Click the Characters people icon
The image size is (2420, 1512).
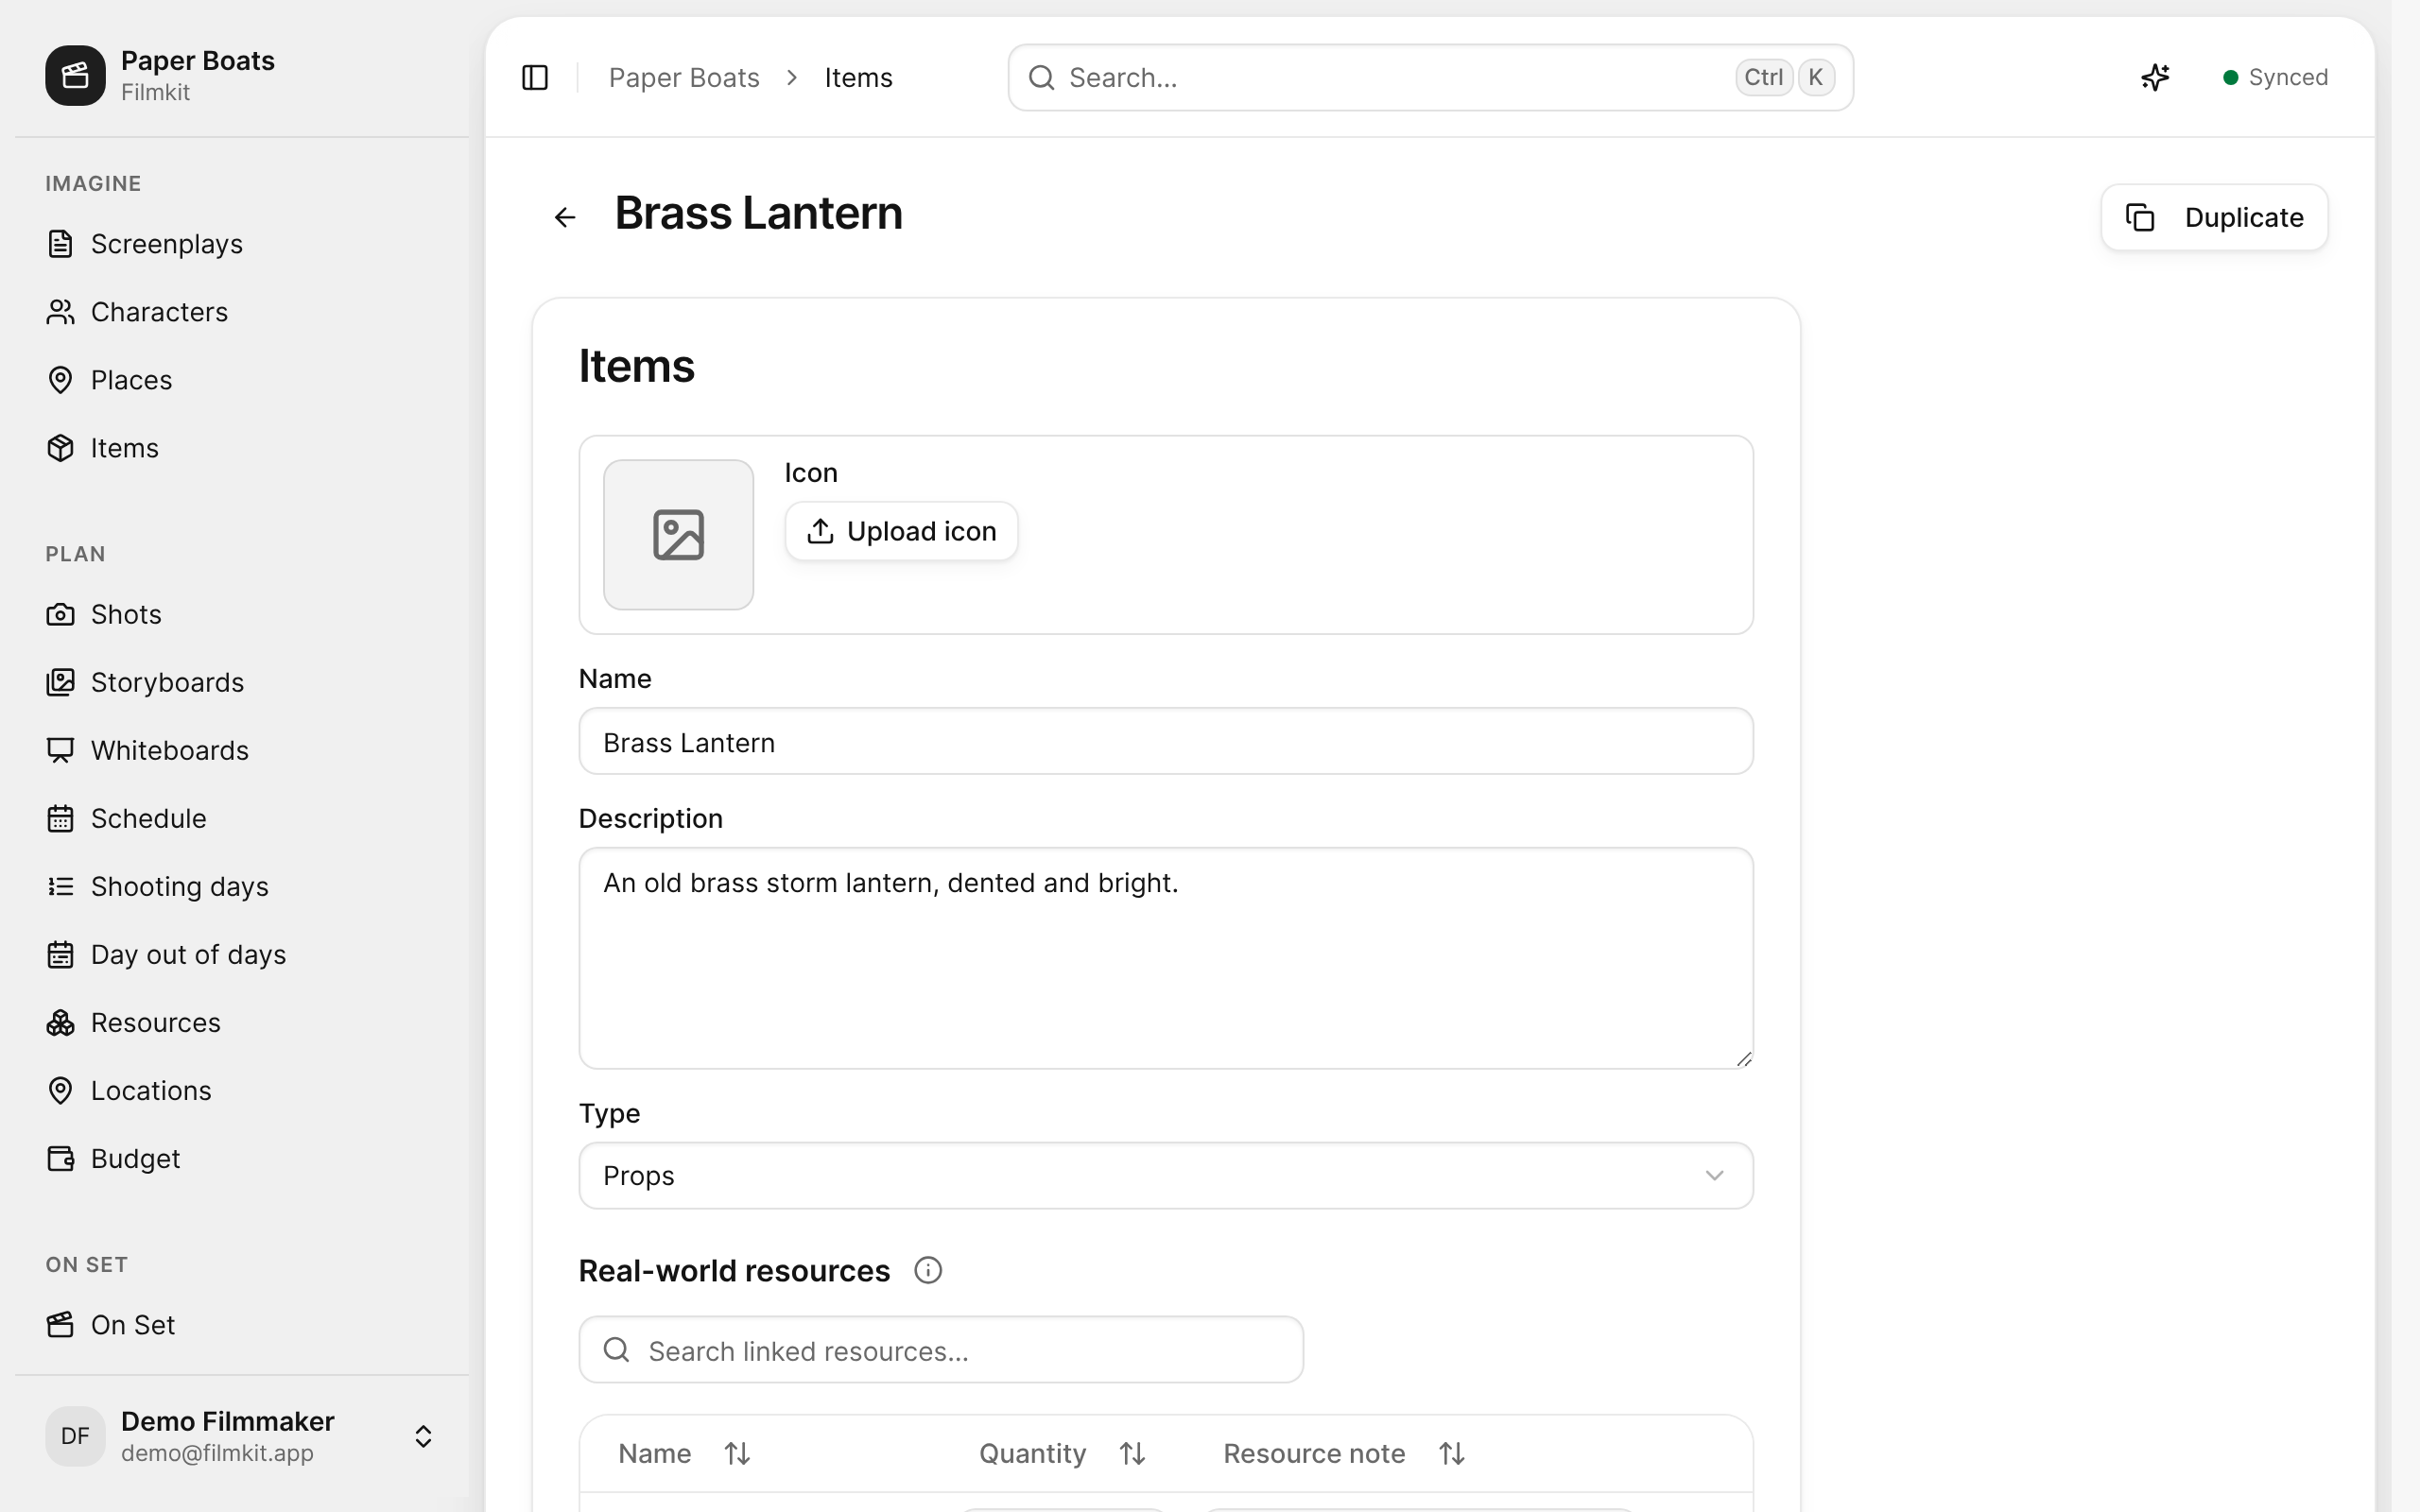pyautogui.click(x=60, y=311)
